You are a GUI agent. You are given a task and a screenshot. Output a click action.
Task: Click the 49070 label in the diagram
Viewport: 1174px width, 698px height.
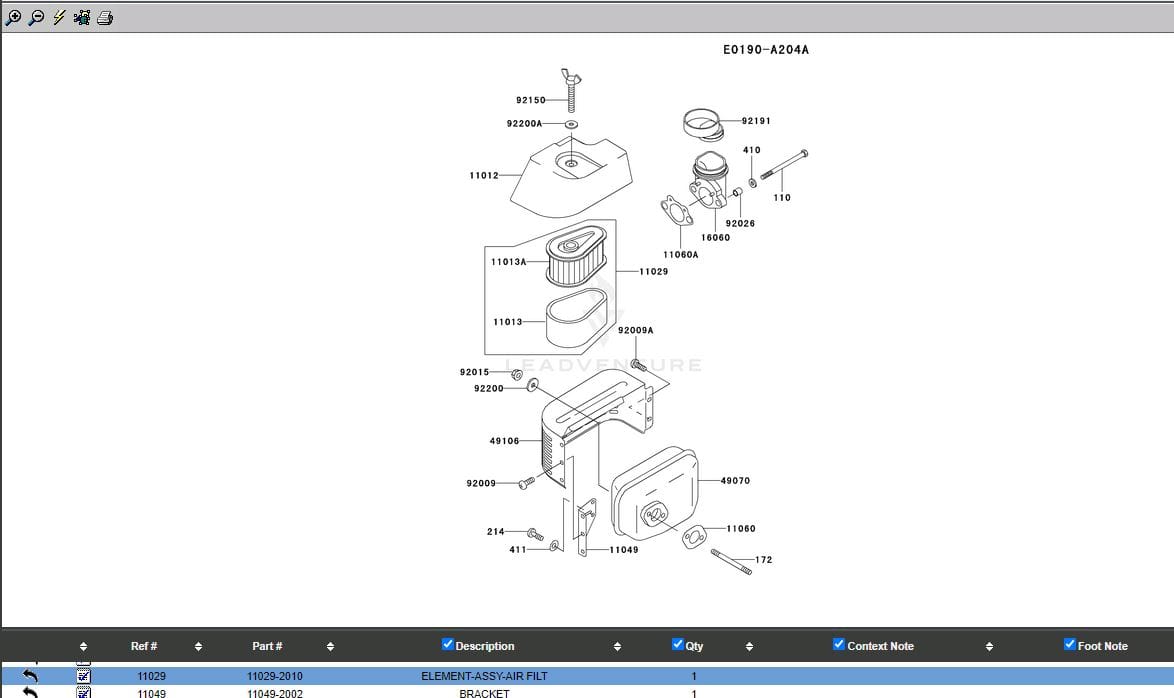(735, 481)
